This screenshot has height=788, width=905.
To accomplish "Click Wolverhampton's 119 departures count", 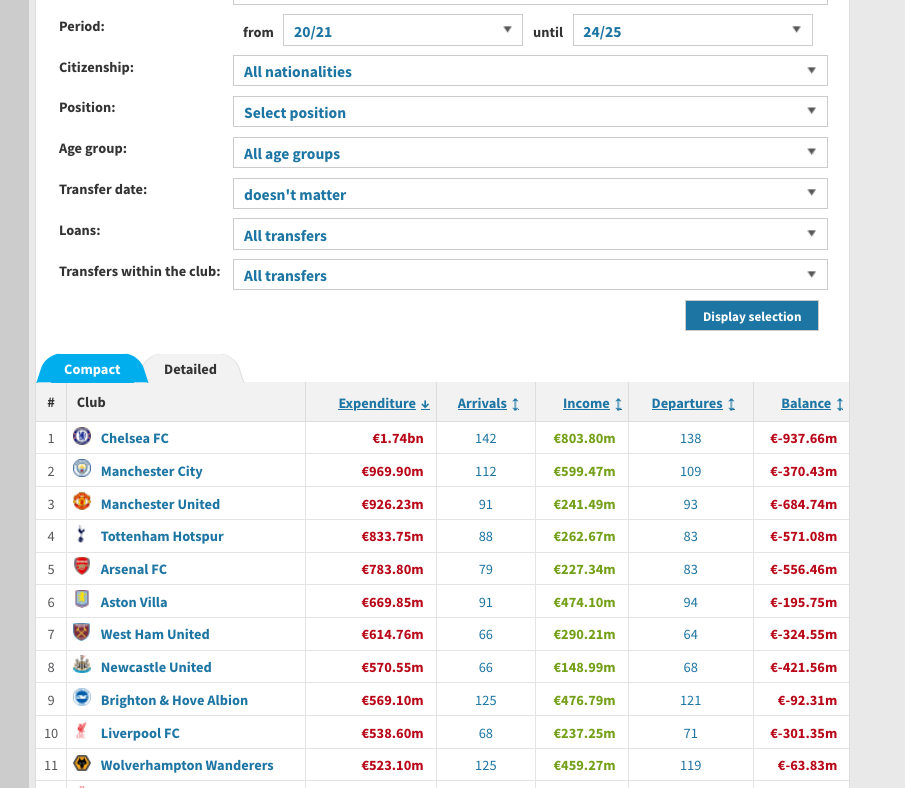I will pyautogui.click(x=690, y=765).
